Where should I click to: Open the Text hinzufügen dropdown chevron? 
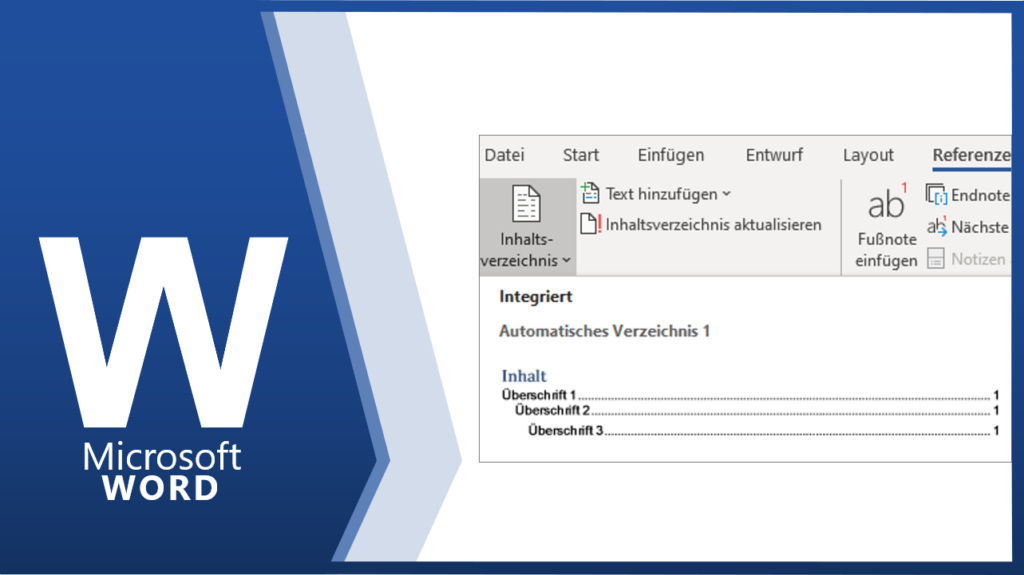[727, 194]
